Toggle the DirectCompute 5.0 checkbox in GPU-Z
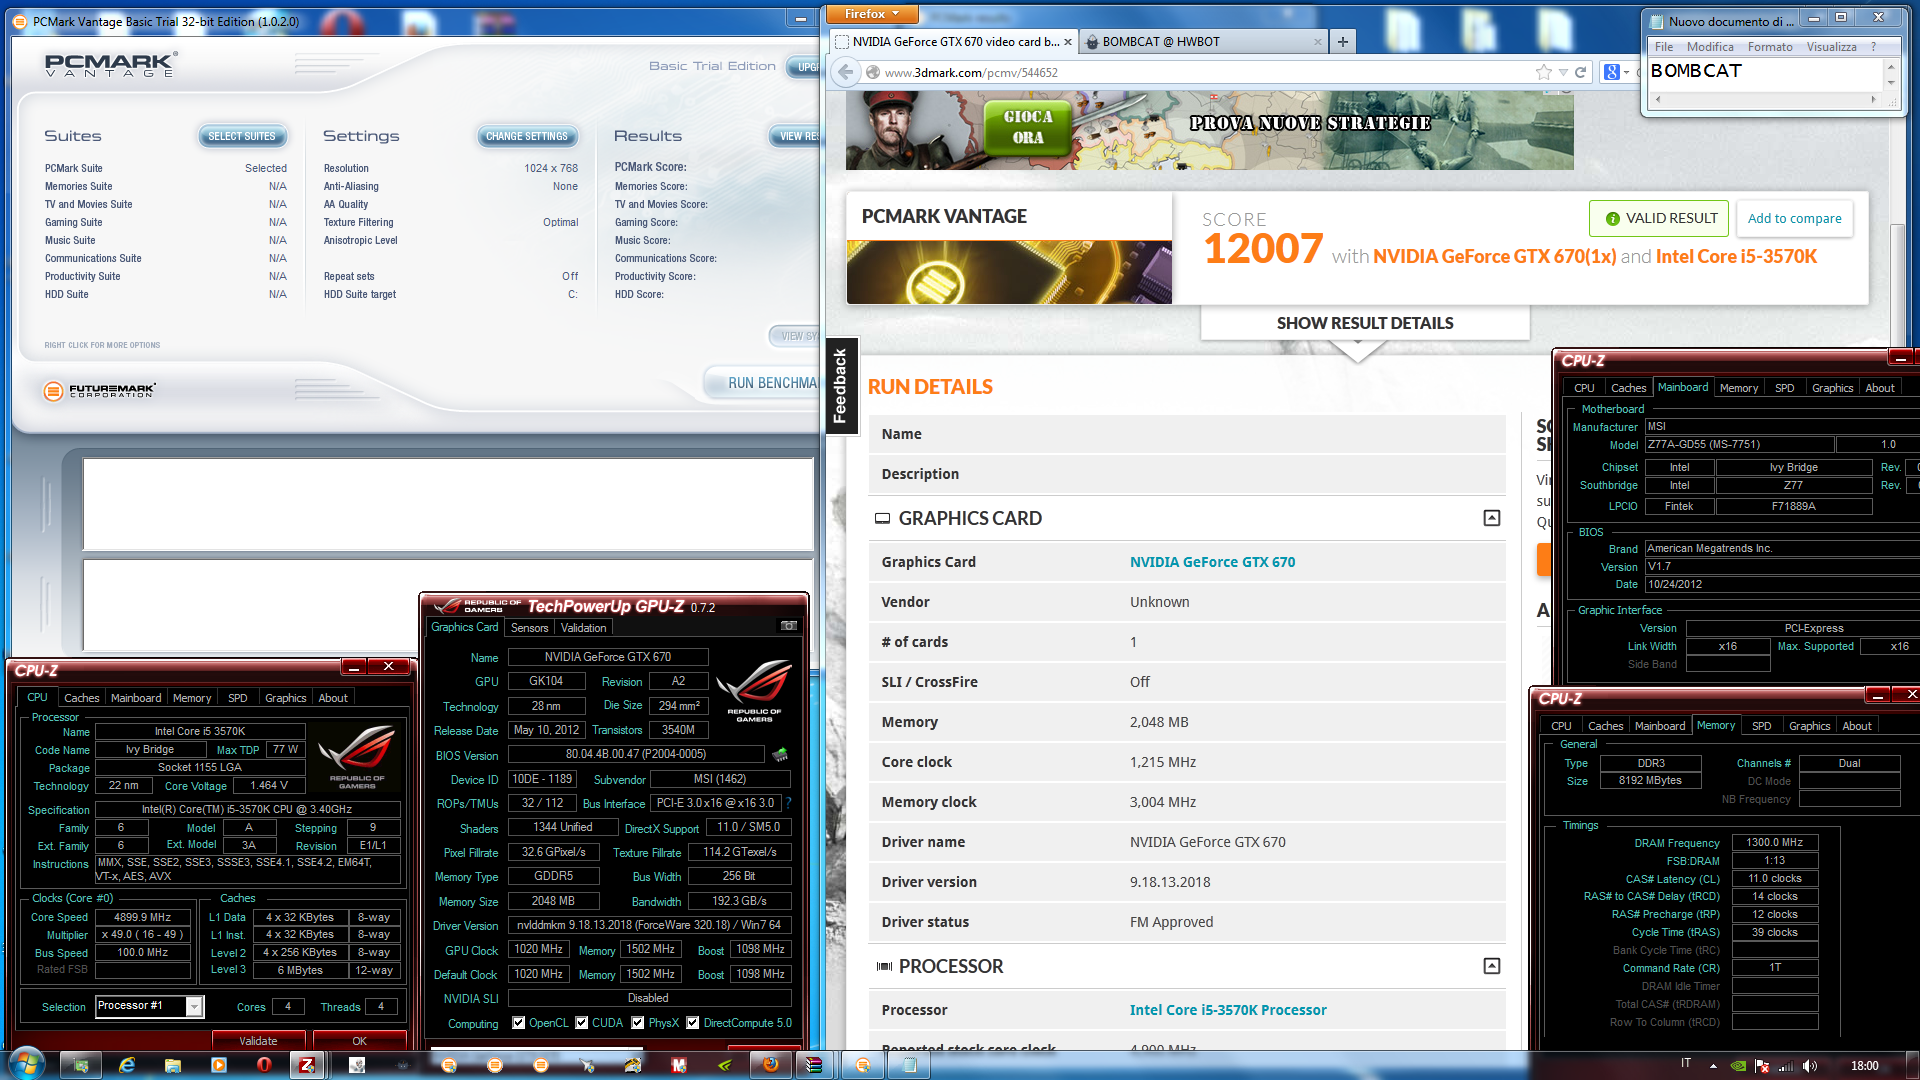The width and height of the screenshot is (1920, 1080). coord(692,1022)
